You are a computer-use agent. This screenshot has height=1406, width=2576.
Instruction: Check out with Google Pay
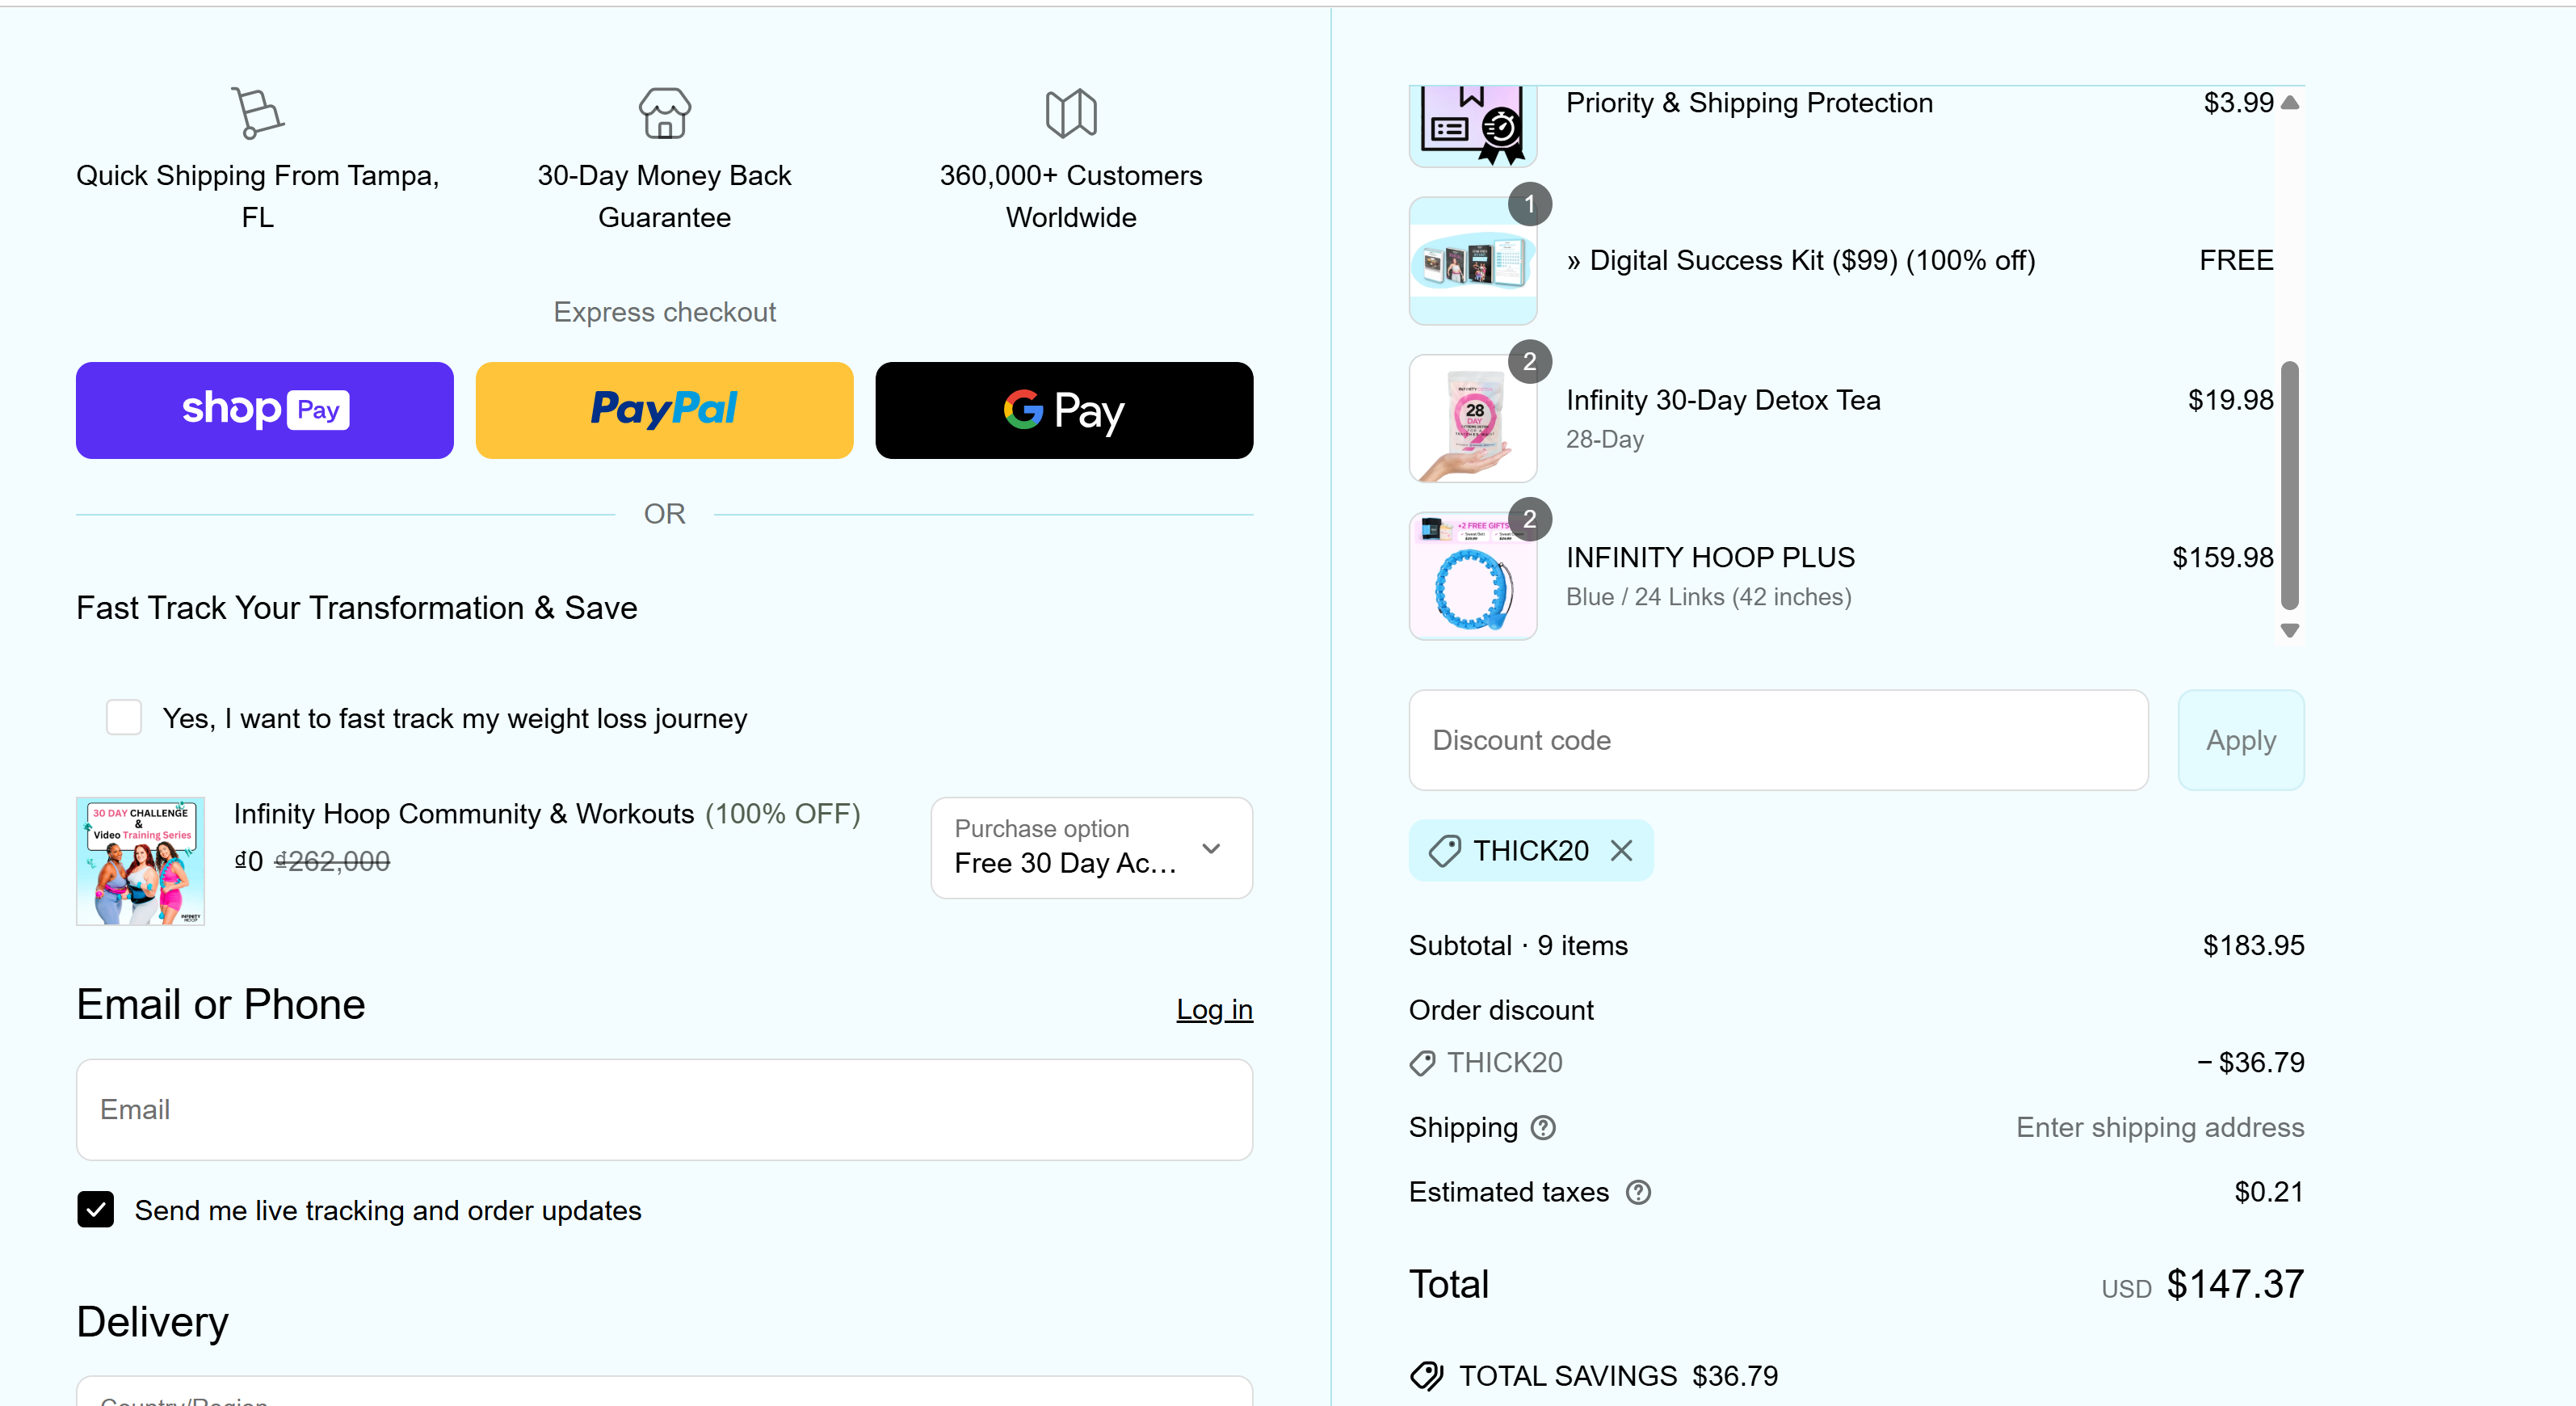pyautogui.click(x=1064, y=410)
